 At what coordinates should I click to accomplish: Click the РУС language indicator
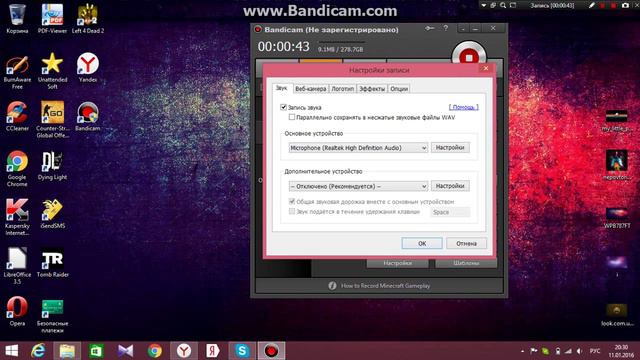(595, 351)
